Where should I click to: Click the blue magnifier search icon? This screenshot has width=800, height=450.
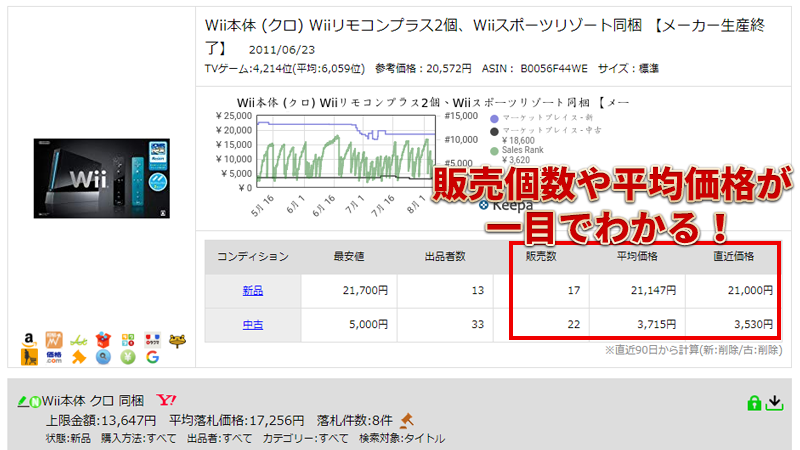click(x=103, y=357)
